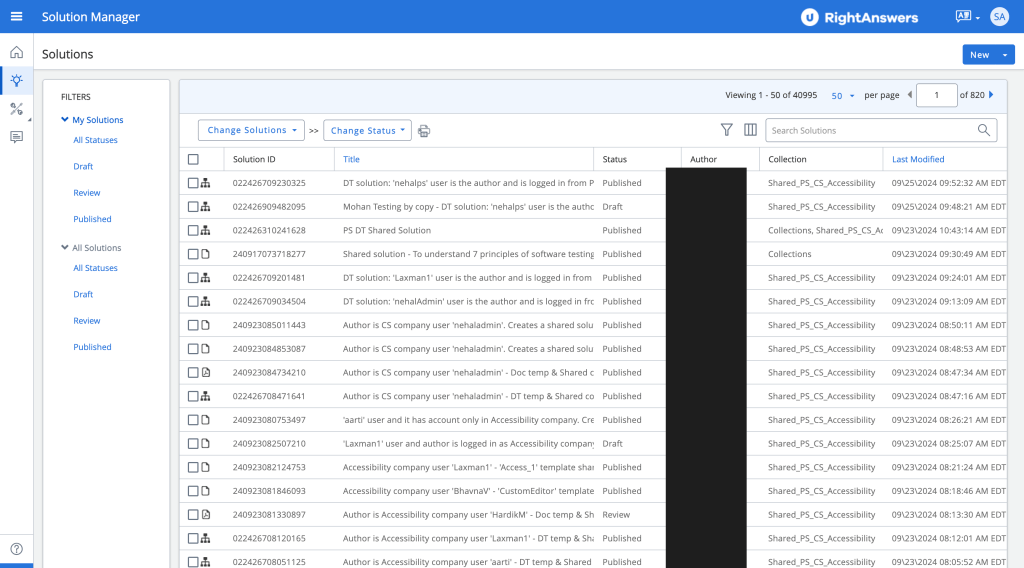Click decision tree icon for solution 022426310241628

coord(206,230)
